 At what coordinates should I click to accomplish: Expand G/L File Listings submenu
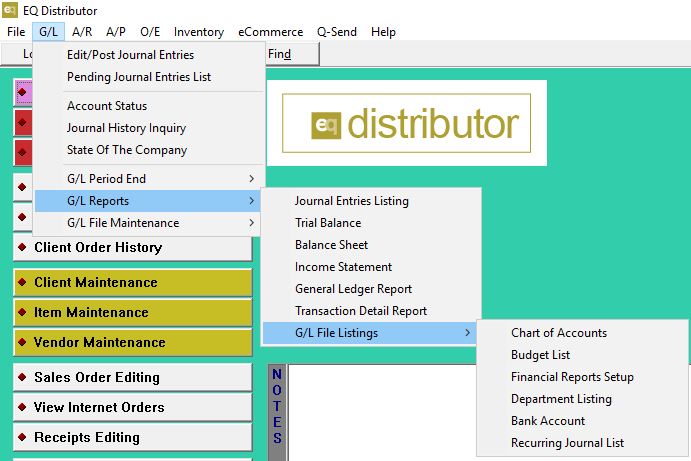(371, 333)
